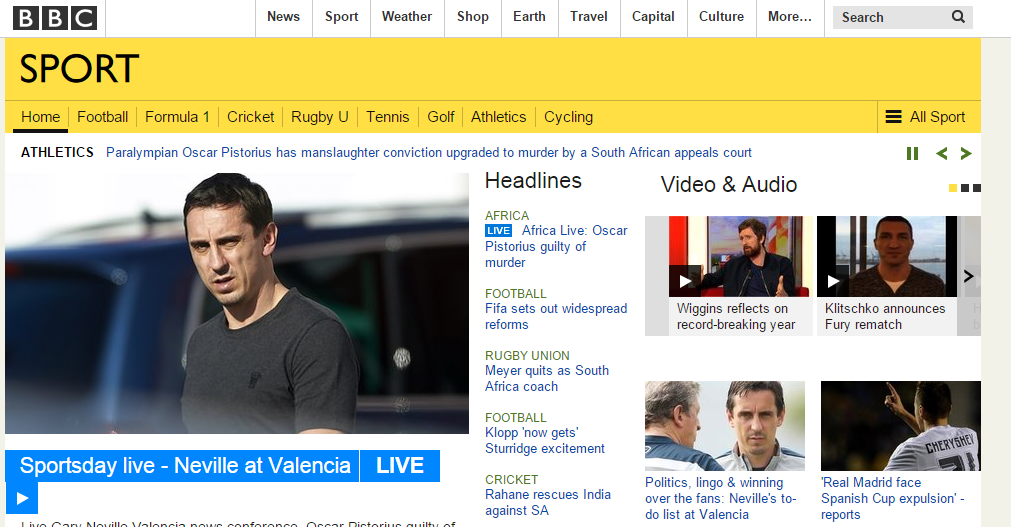
Task: Click the SPORT banner title
Action: pos(79,68)
